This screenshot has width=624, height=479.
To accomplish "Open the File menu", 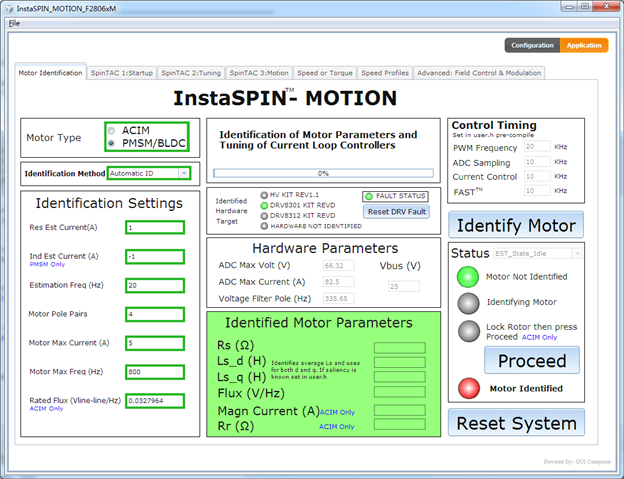I will (x=14, y=22).
